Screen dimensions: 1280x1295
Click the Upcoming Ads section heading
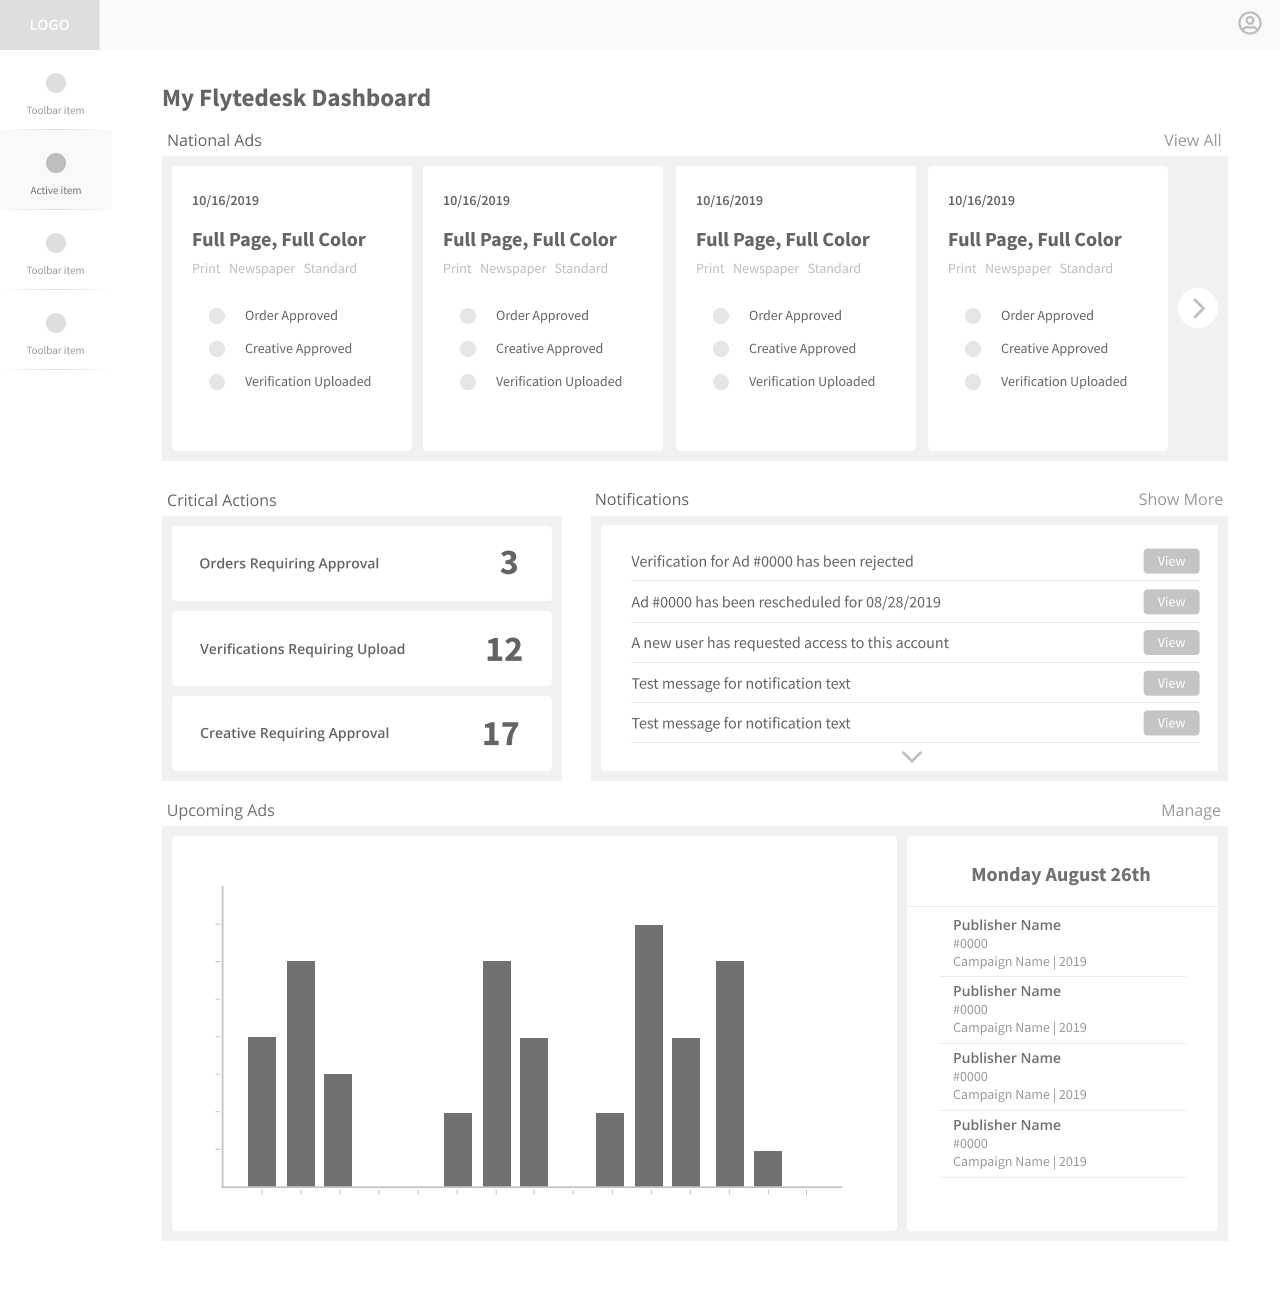coord(220,810)
